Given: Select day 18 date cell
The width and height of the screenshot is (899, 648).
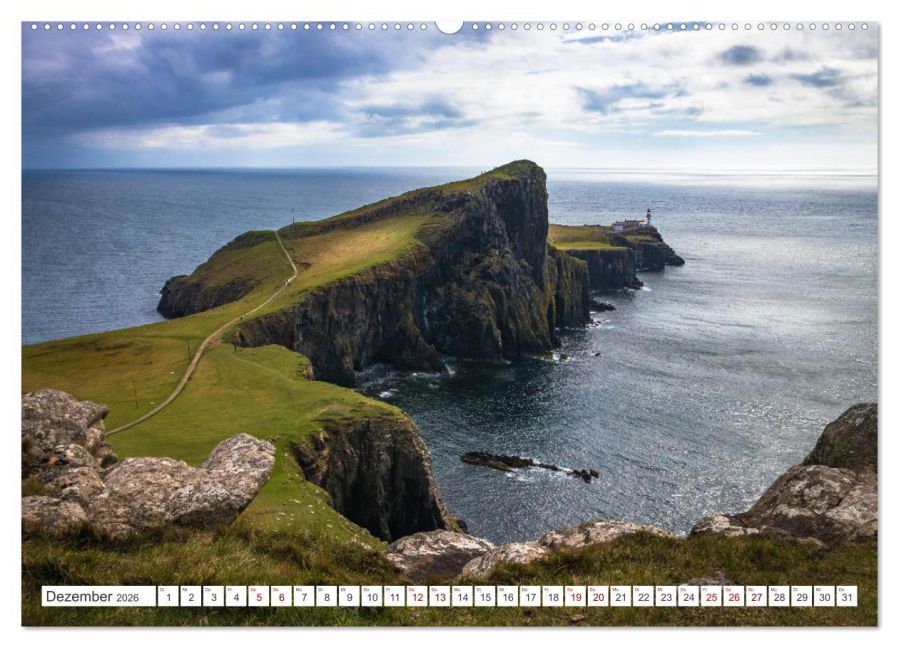Looking at the screenshot, I should click(553, 596).
